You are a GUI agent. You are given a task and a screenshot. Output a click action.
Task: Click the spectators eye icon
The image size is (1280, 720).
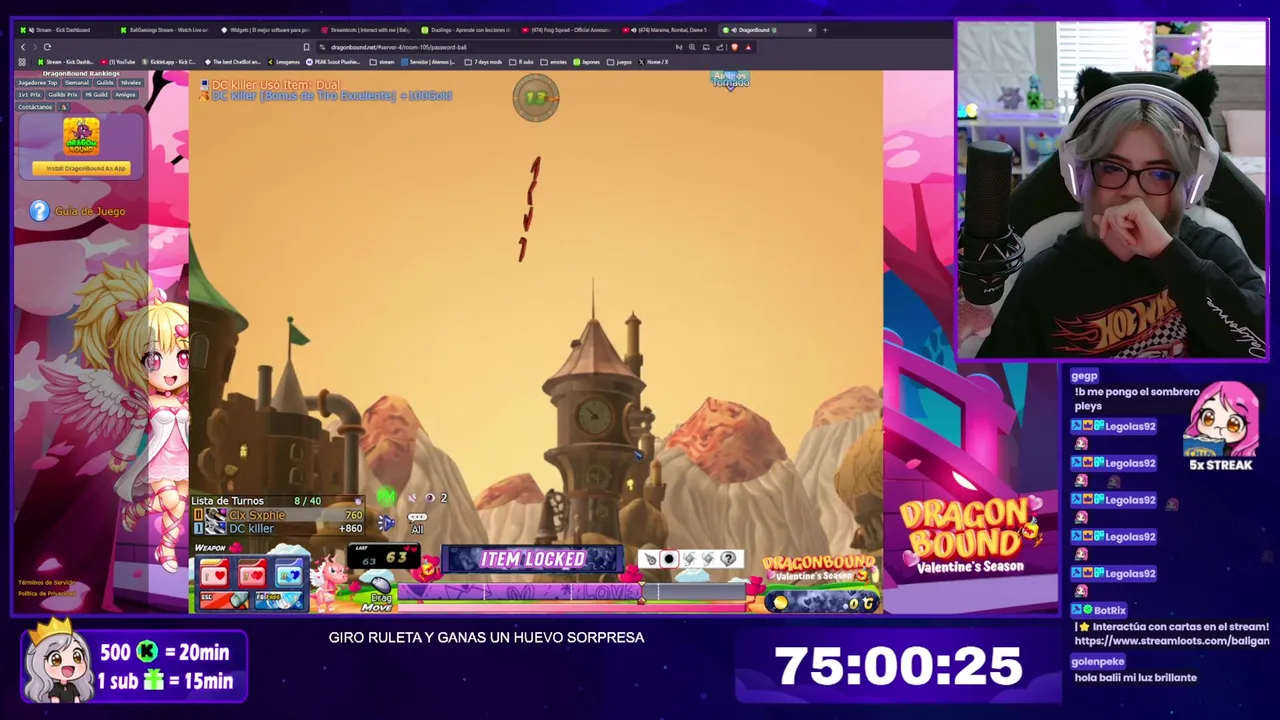(x=430, y=498)
